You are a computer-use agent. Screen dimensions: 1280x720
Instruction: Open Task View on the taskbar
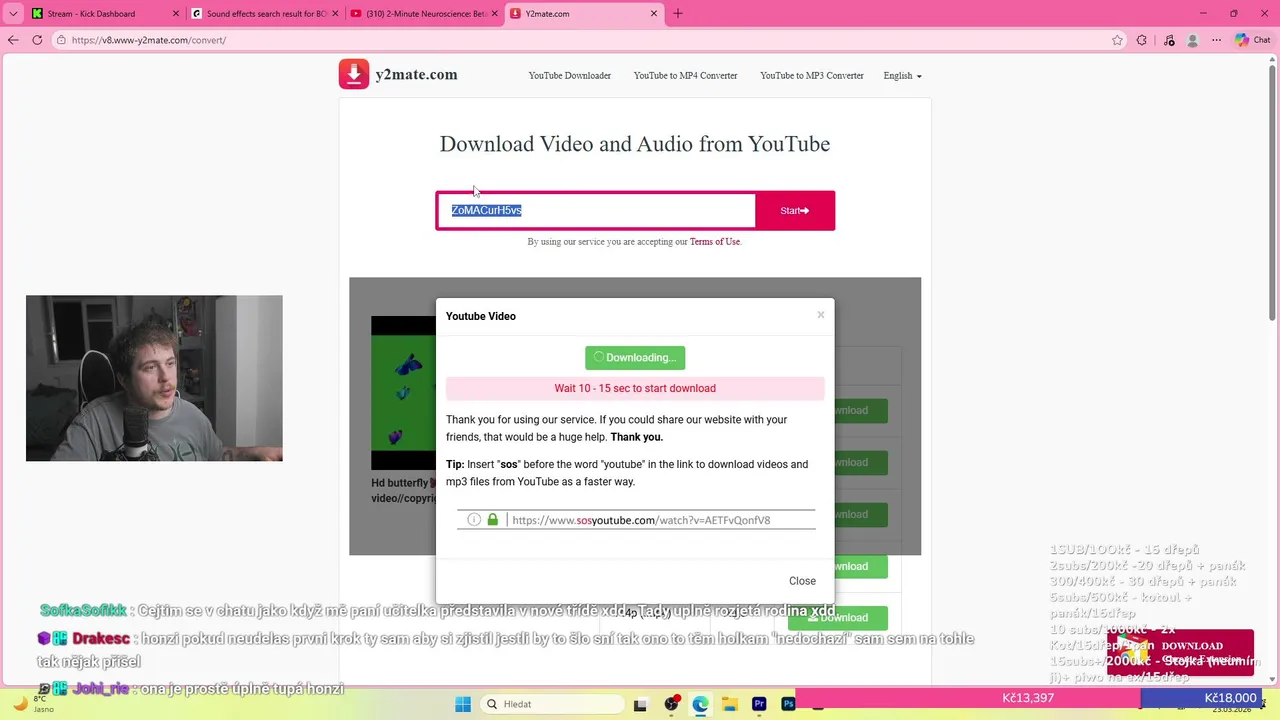[641, 704]
